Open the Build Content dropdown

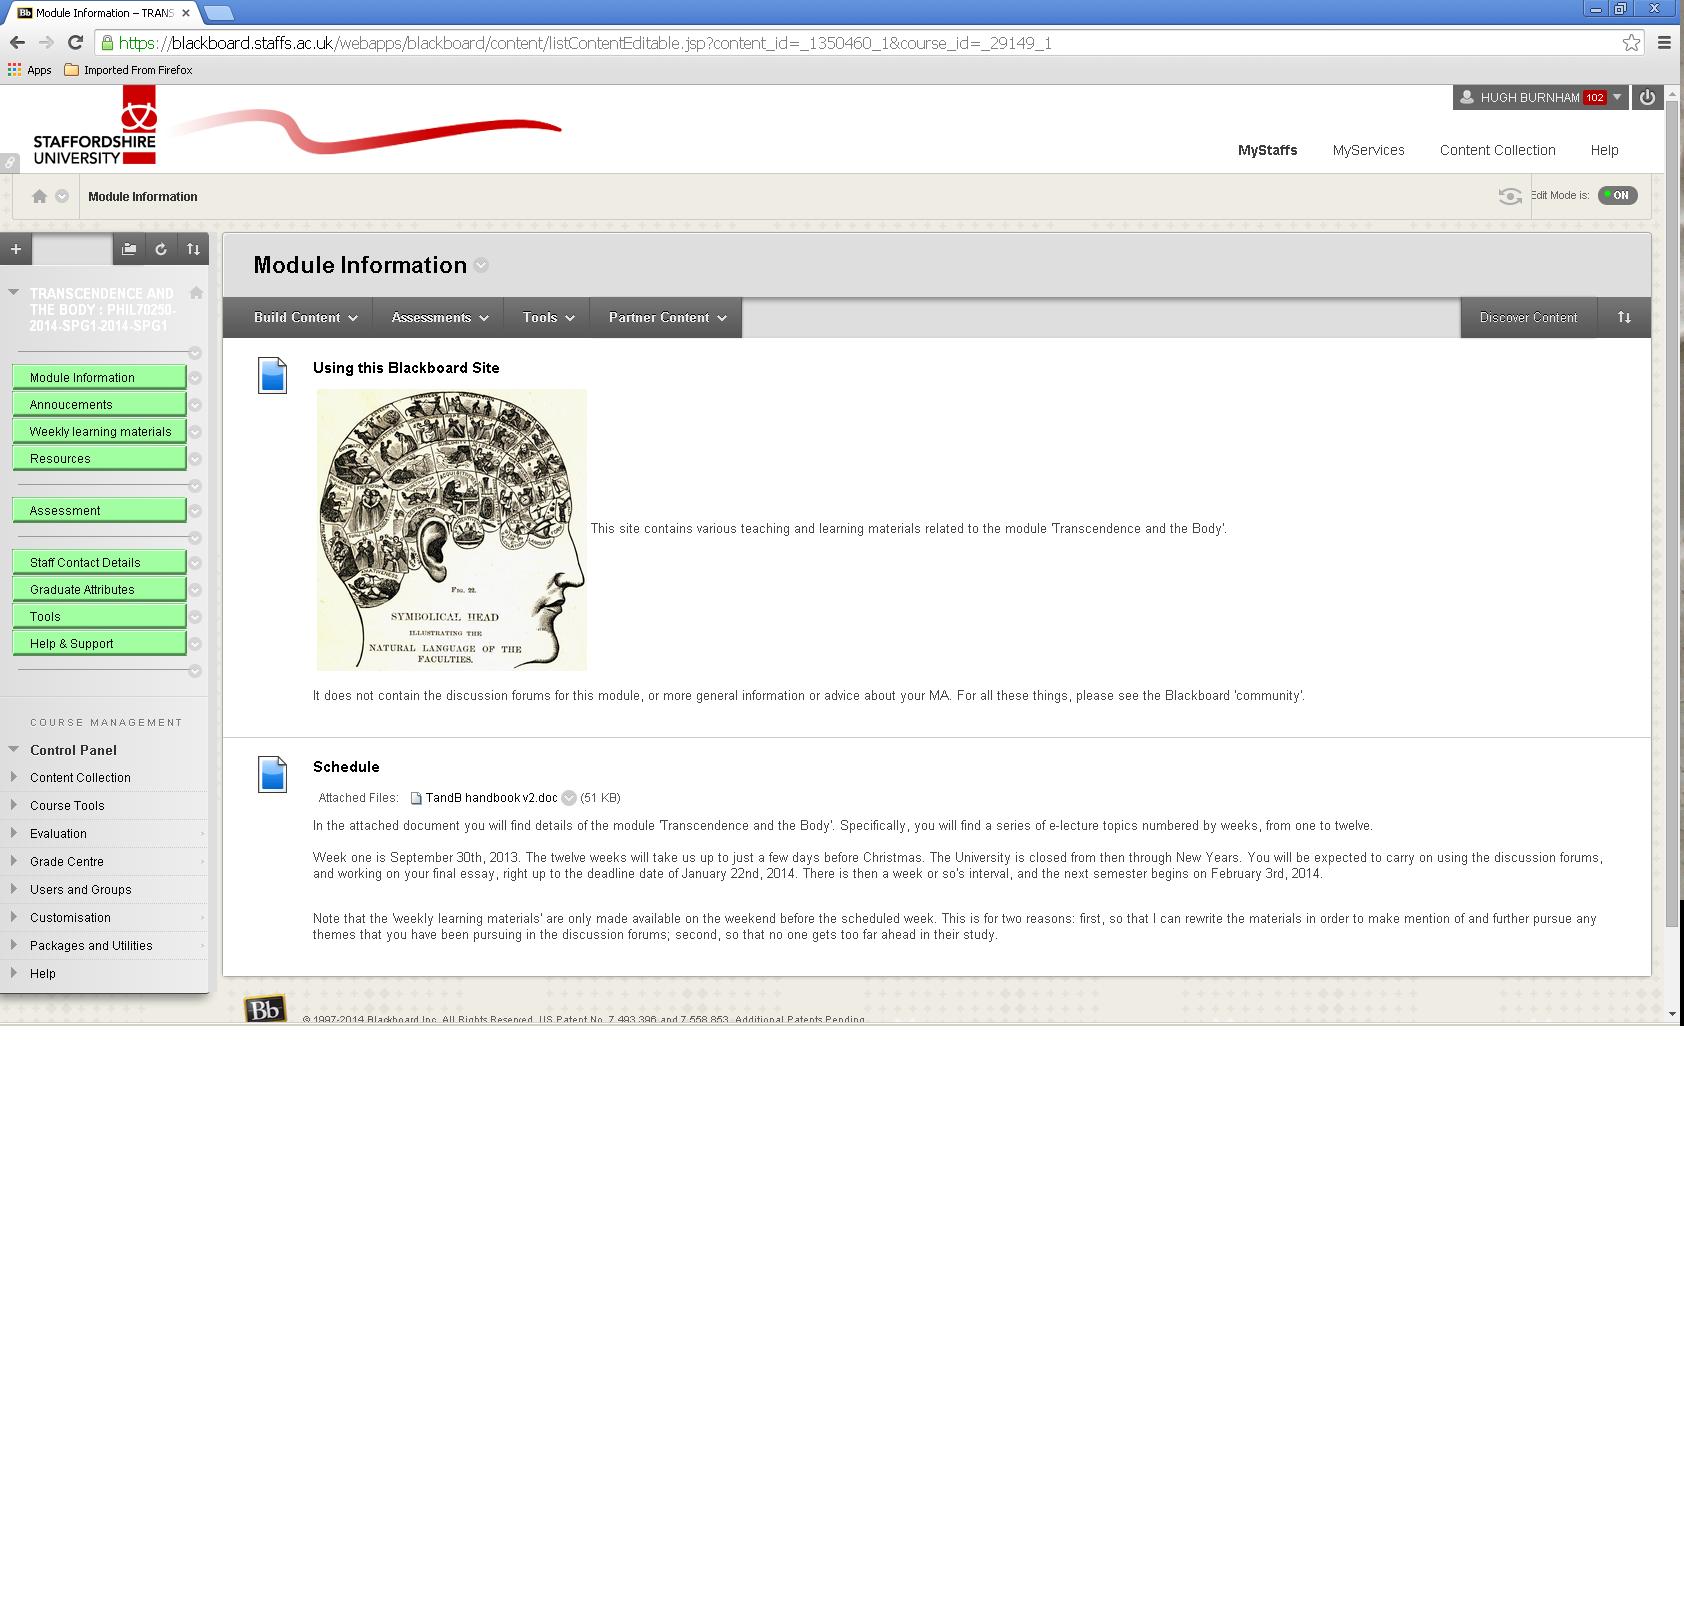click(x=304, y=317)
